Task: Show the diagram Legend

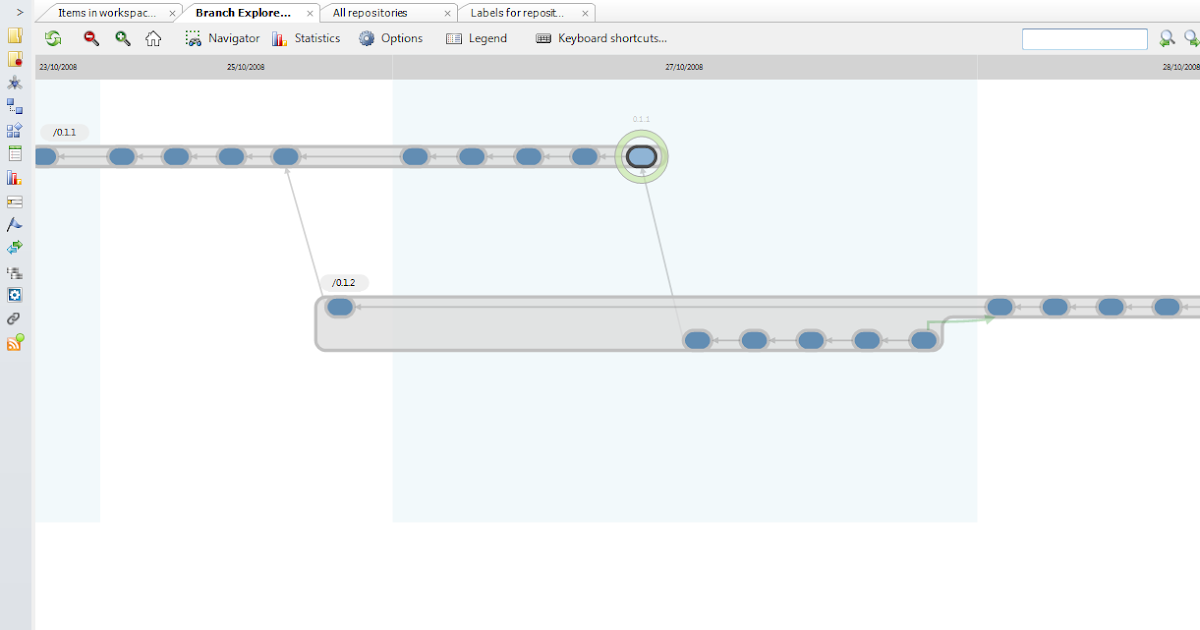Action: tap(477, 38)
